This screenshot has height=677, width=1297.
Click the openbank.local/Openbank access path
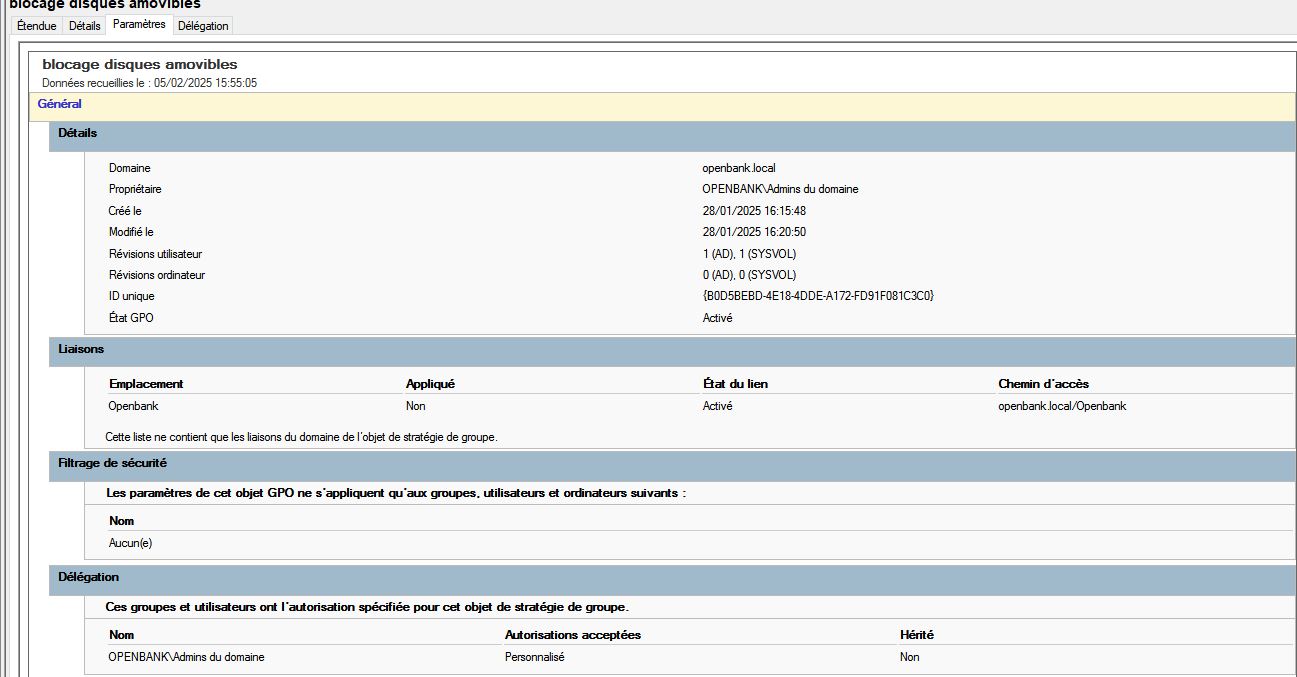[x=1061, y=406]
